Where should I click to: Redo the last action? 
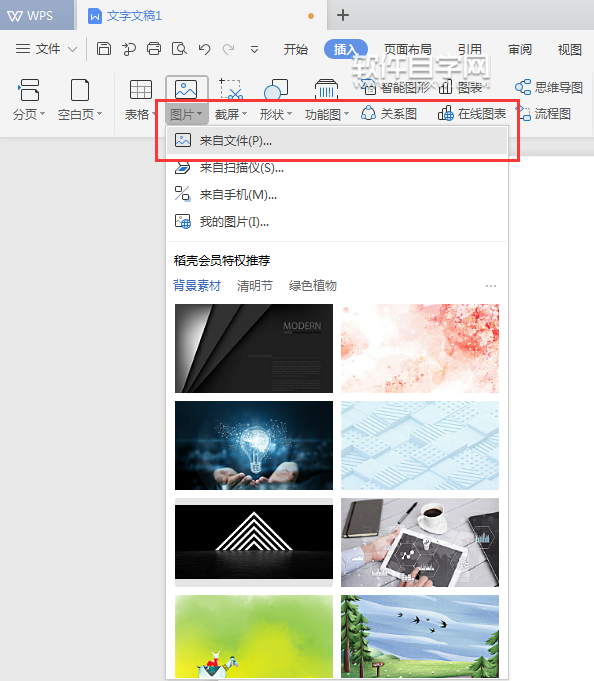[228, 49]
